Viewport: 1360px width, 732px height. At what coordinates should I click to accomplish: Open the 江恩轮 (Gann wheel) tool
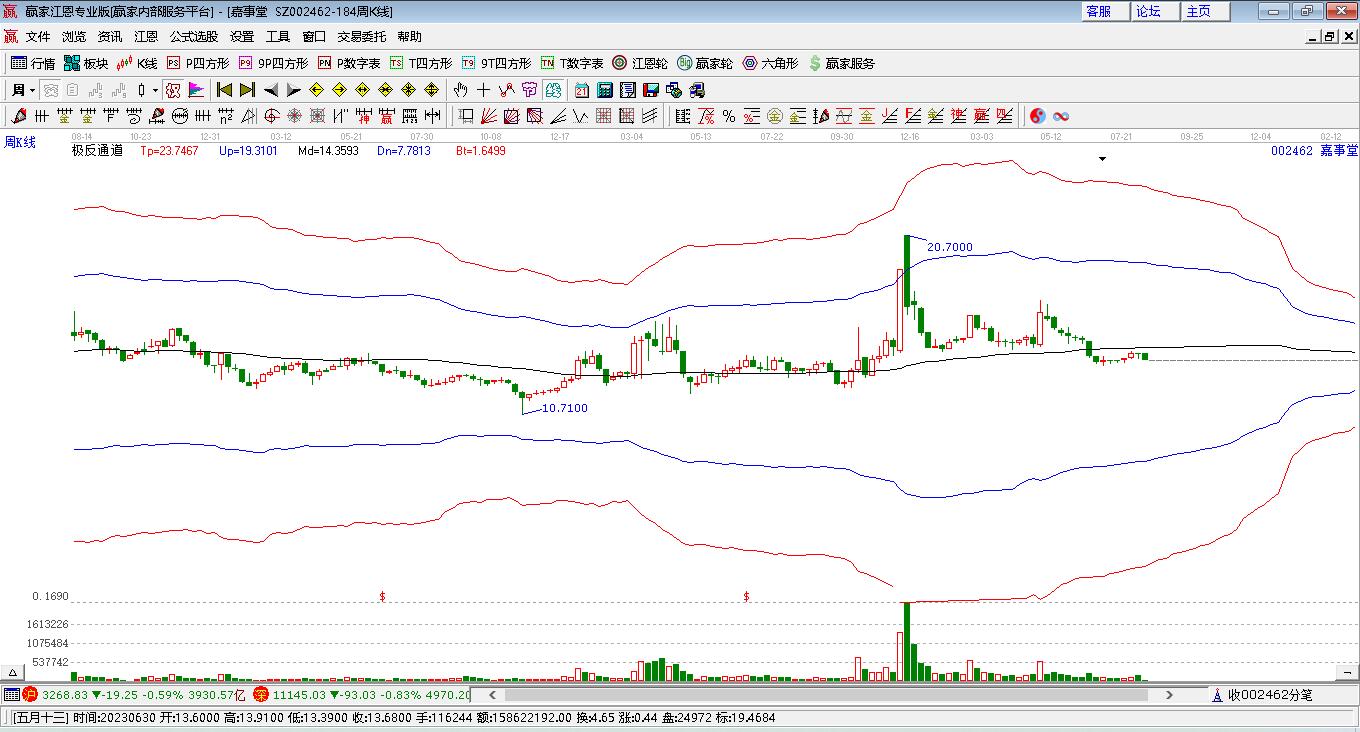tap(640, 63)
